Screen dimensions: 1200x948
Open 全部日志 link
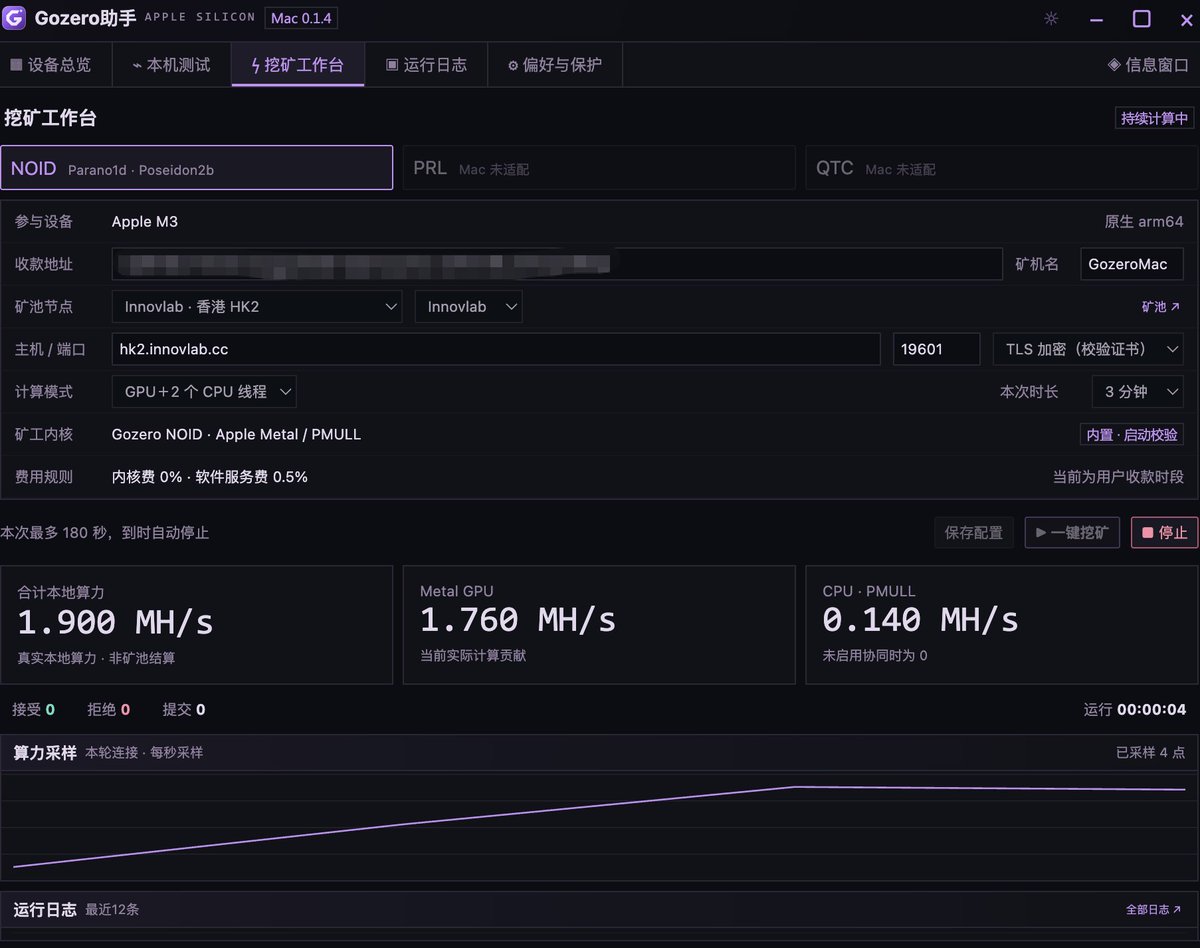[1154, 910]
